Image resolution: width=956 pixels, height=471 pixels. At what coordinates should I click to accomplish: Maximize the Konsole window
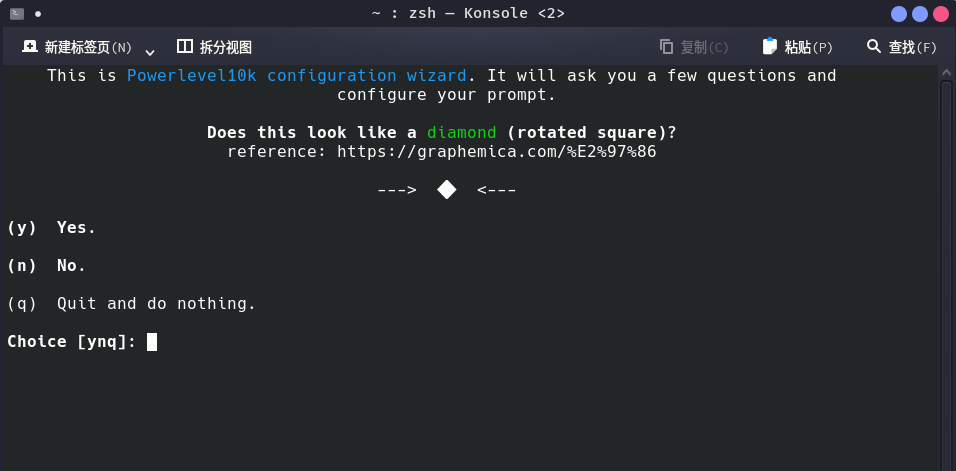920,14
